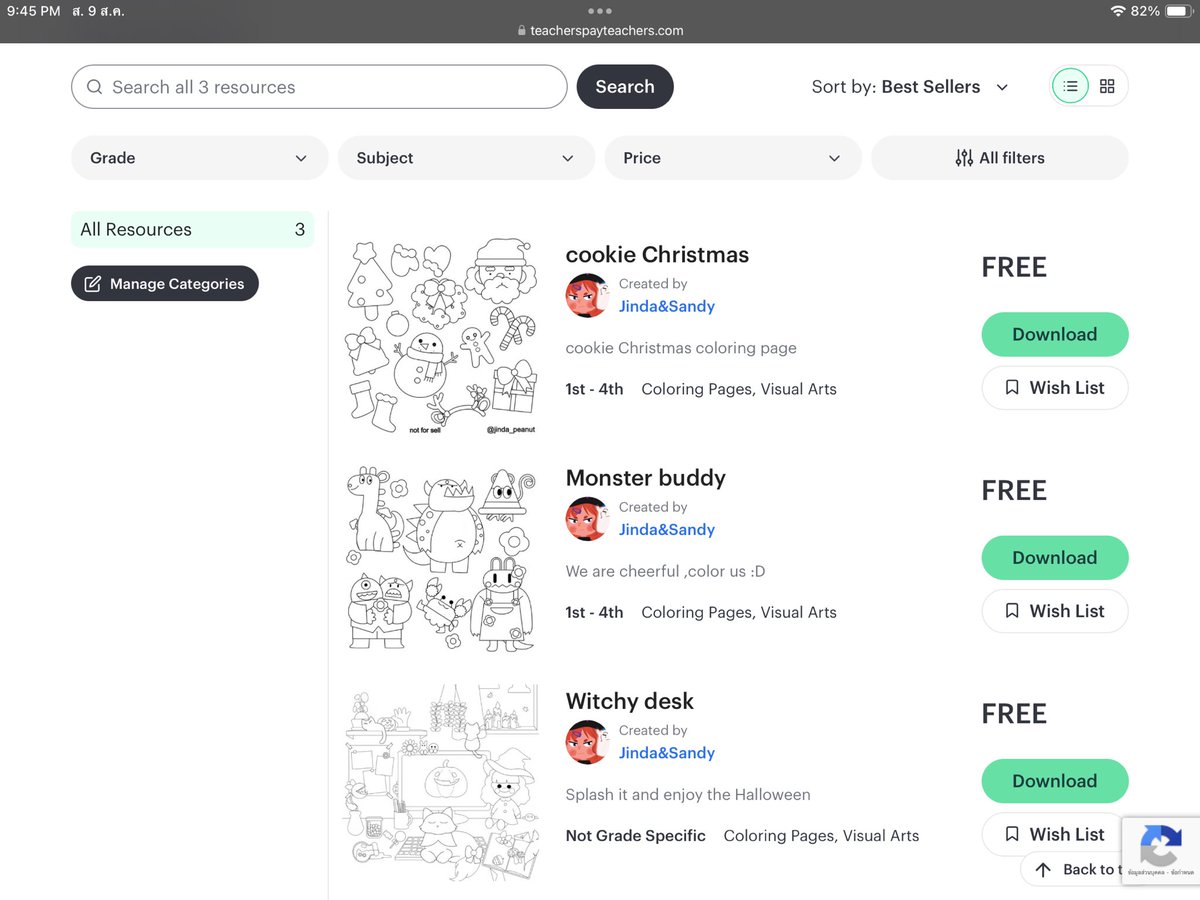
Task: Add Witchy desk to Wish List
Action: pos(1055,834)
